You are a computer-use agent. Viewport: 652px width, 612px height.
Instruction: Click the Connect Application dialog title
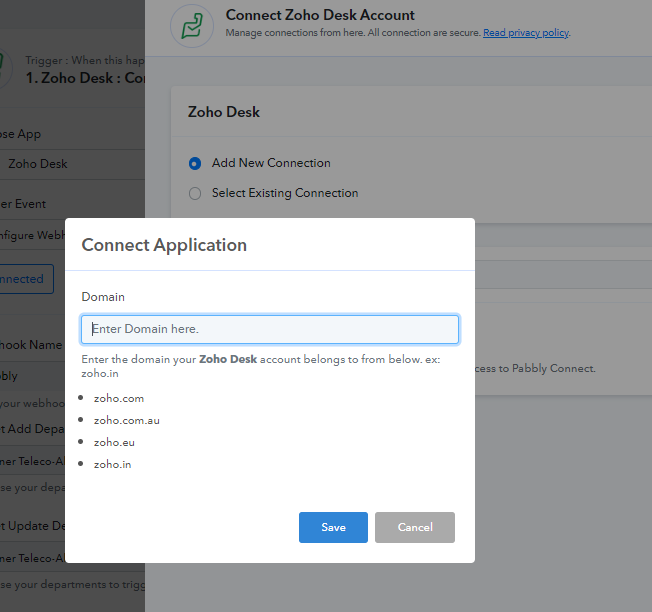click(x=164, y=245)
